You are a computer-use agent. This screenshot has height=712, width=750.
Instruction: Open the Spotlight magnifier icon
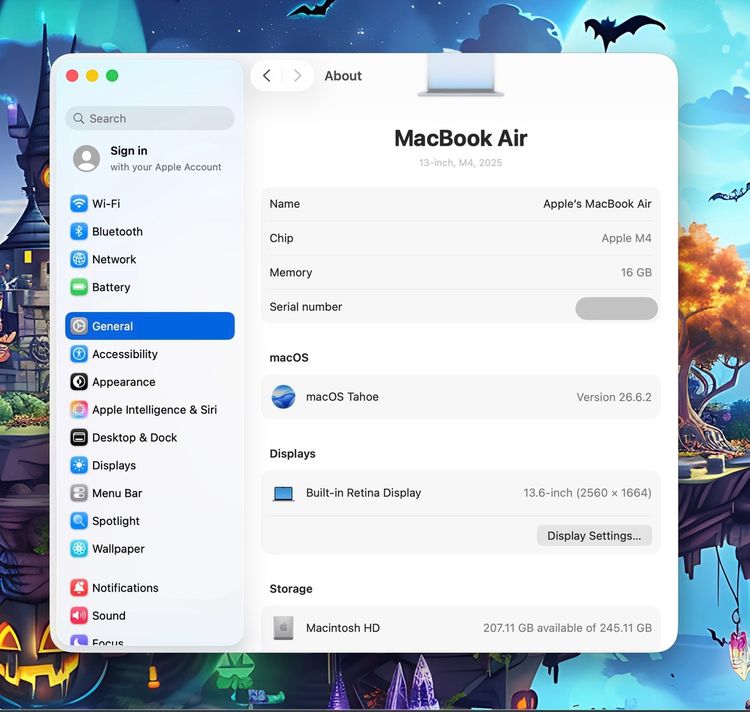coord(79,521)
